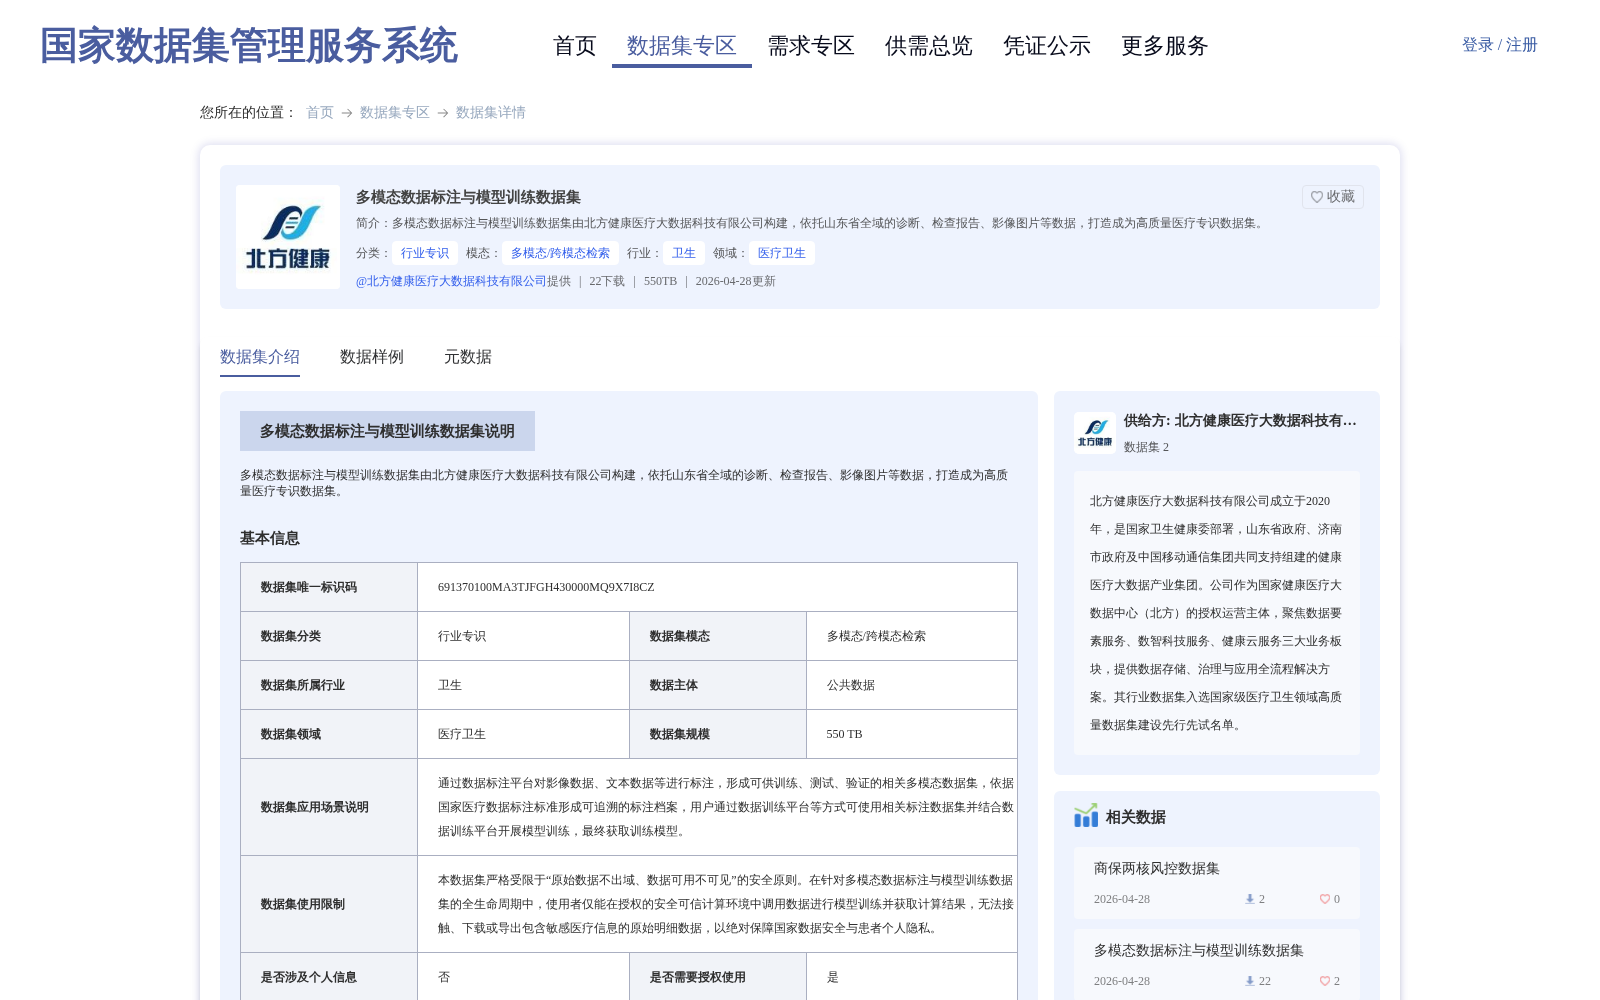Click breadcrumb link 首页
This screenshot has width=1600, height=1000.
(320, 112)
